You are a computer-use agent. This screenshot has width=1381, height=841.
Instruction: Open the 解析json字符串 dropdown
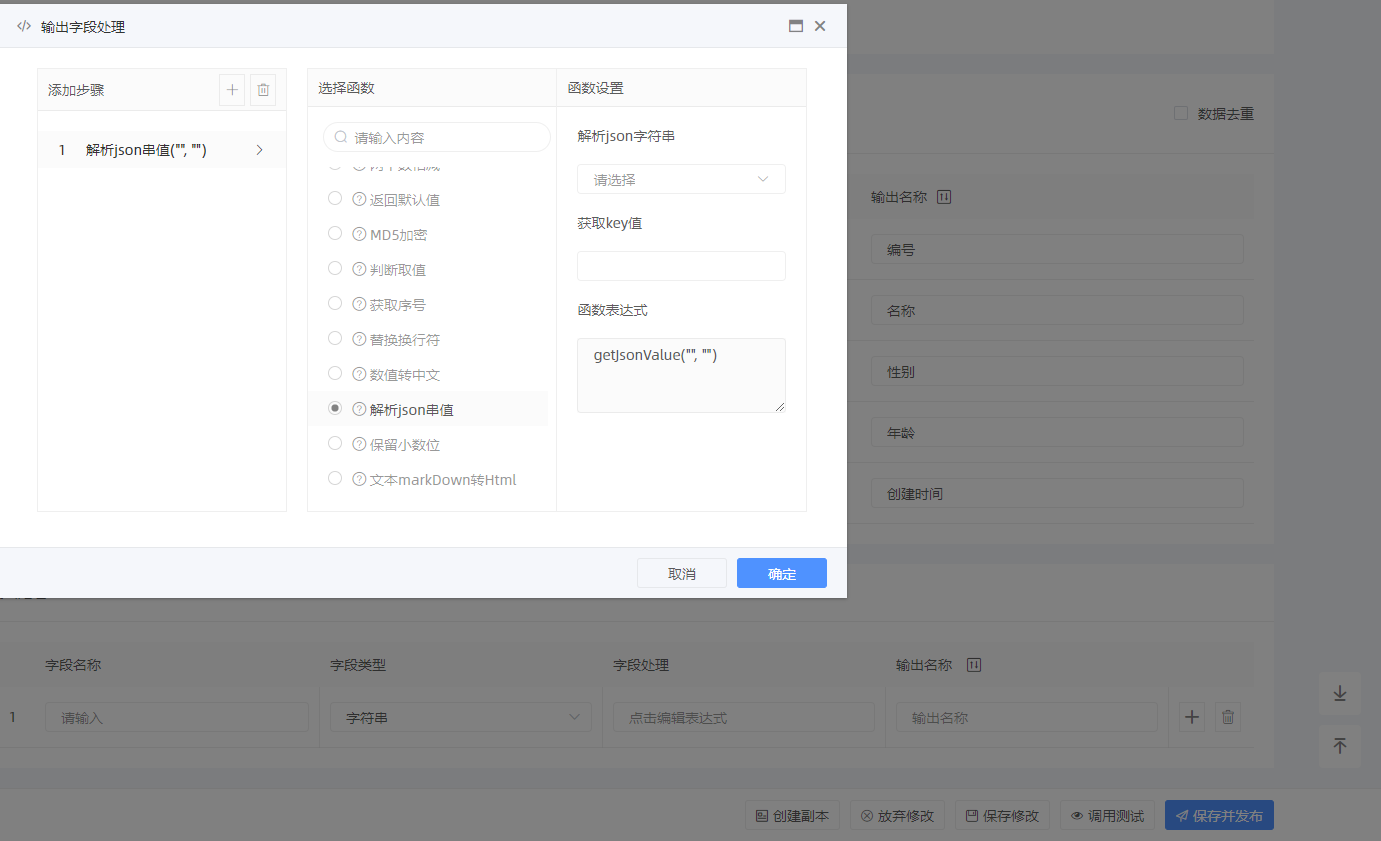click(x=681, y=180)
